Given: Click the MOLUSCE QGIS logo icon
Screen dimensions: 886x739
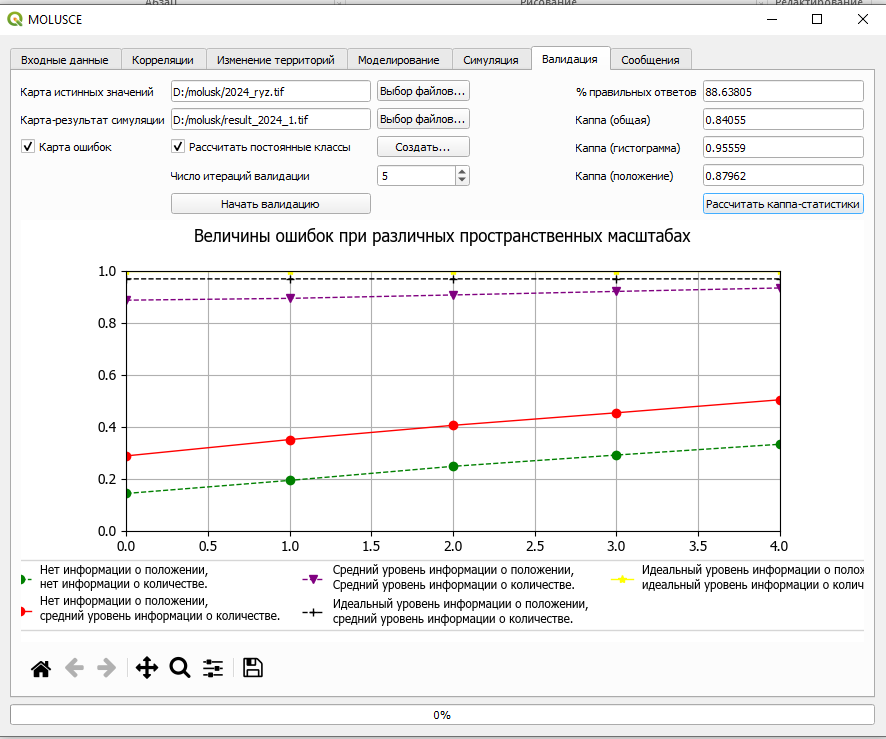Looking at the screenshot, I should (x=15, y=19).
